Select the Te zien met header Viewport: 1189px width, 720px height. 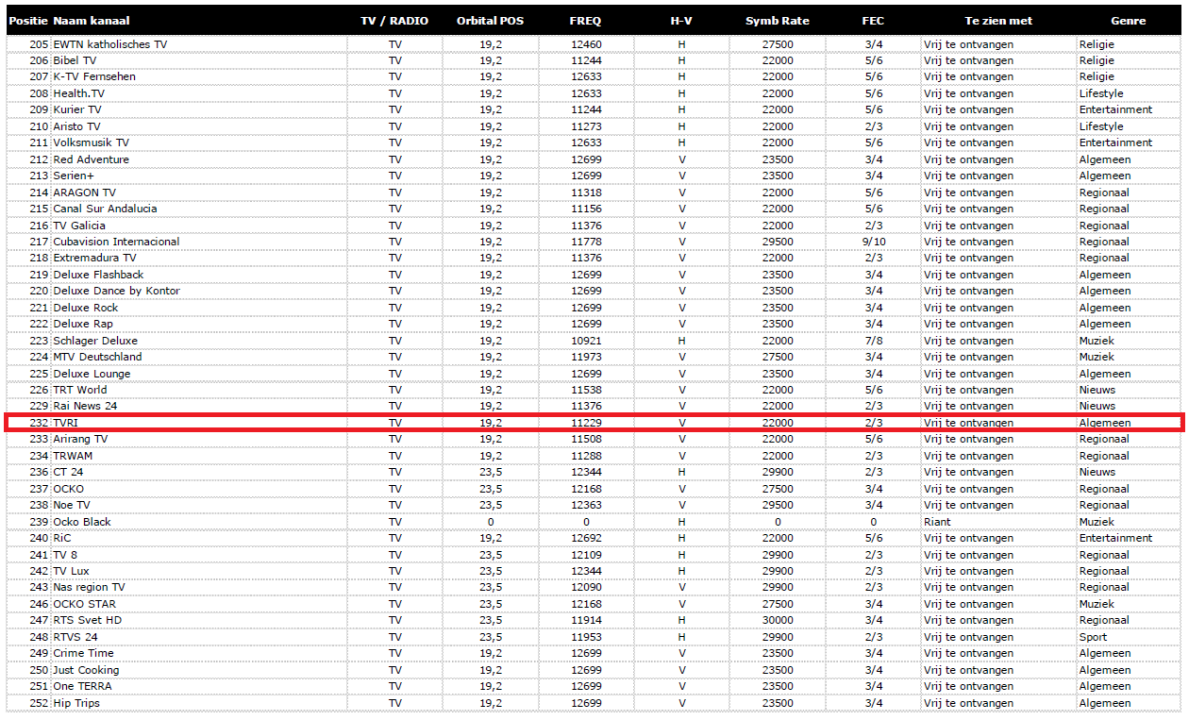998,21
